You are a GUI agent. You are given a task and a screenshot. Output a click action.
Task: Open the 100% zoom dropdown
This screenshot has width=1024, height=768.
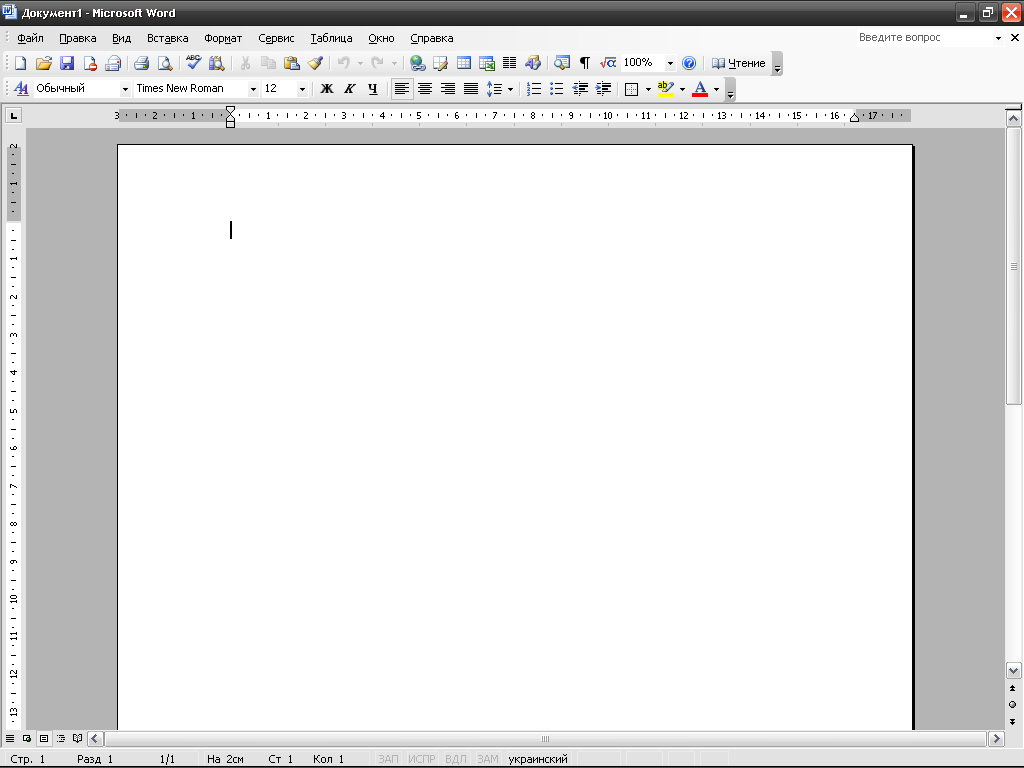[670, 63]
